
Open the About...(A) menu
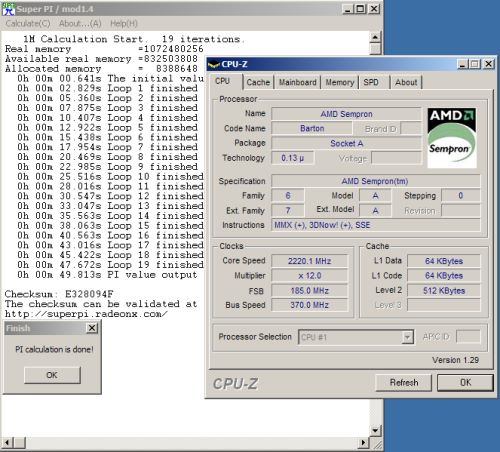point(80,23)
